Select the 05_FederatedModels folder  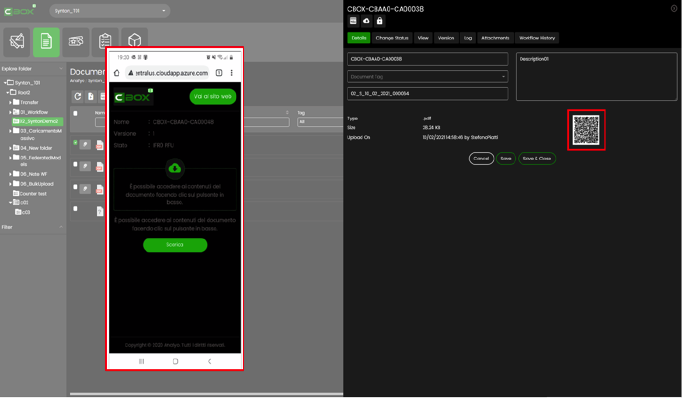37,161
